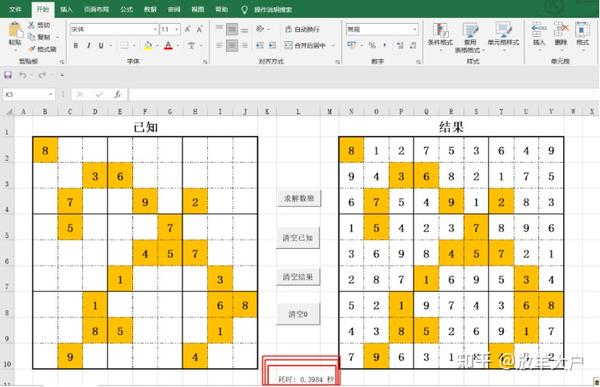Click the text orientation icon
This screenshot has height=387, width=600.
[260, 29]
